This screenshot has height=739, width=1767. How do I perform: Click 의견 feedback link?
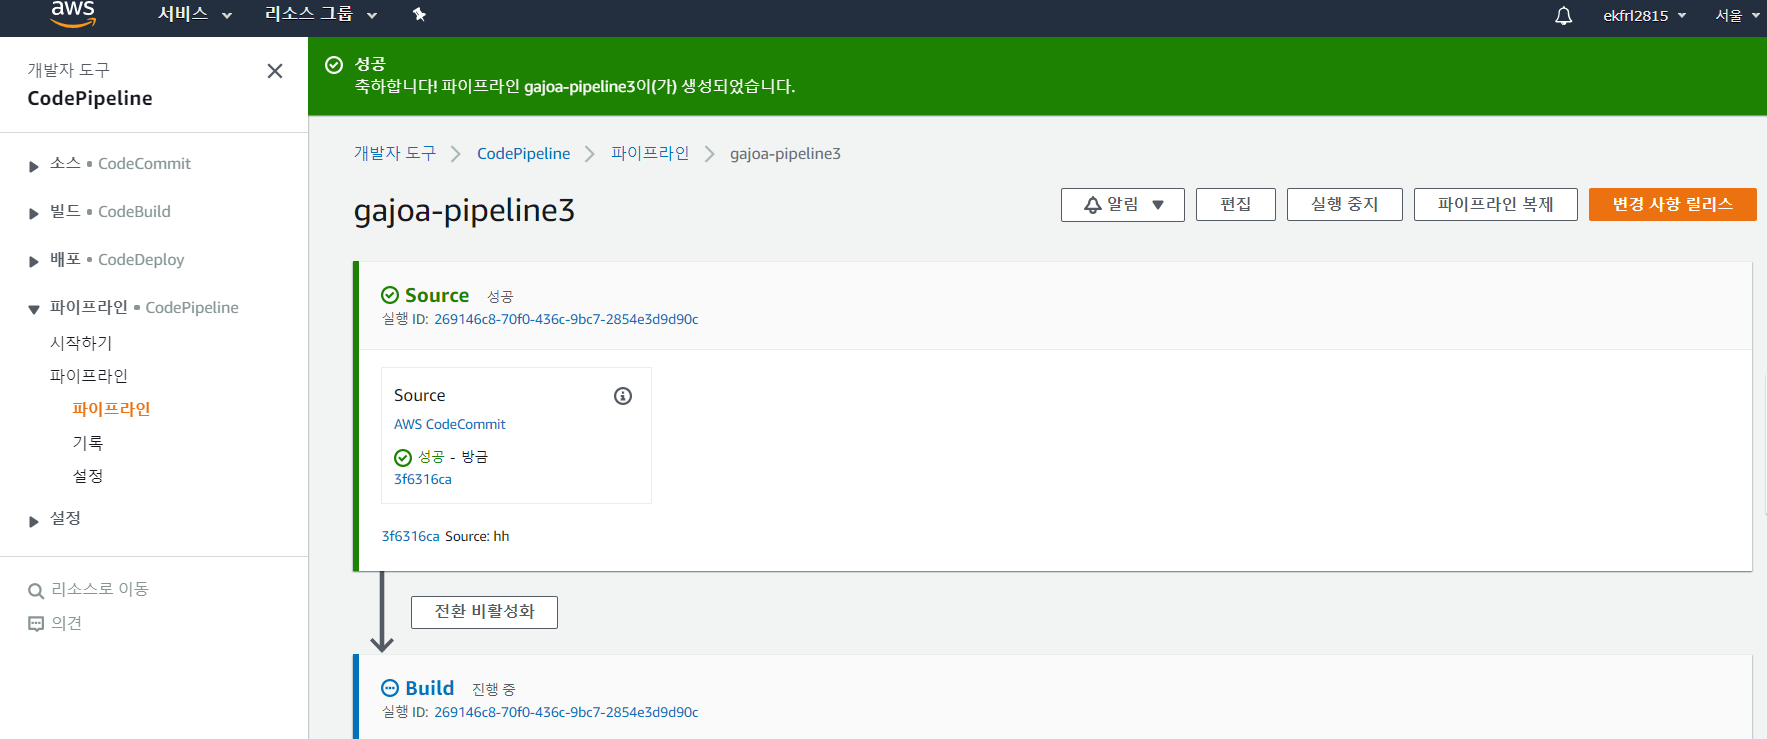67,623
